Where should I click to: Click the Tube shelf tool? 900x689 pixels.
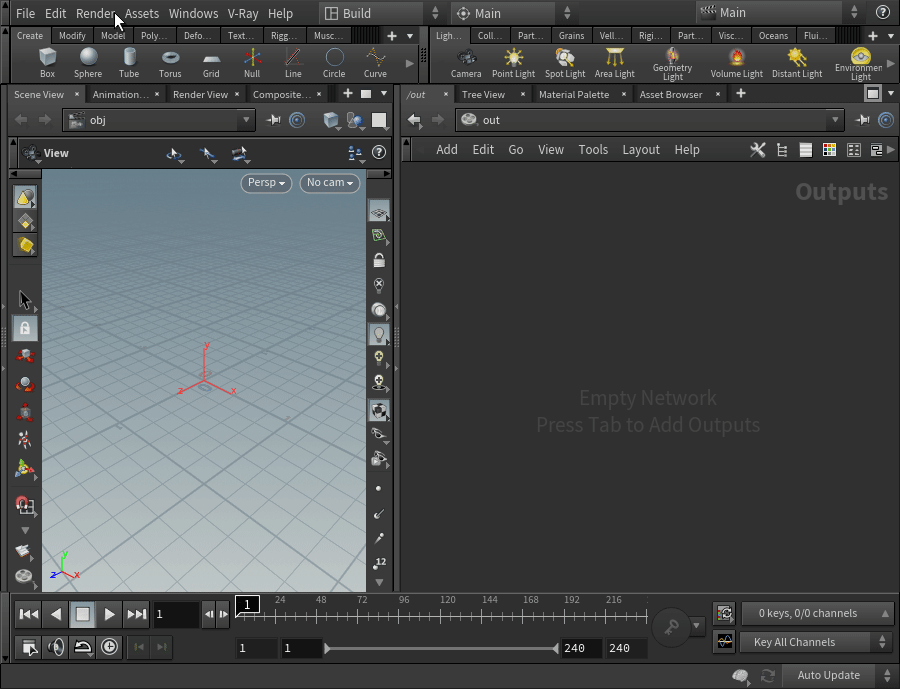tap(129, 63)
